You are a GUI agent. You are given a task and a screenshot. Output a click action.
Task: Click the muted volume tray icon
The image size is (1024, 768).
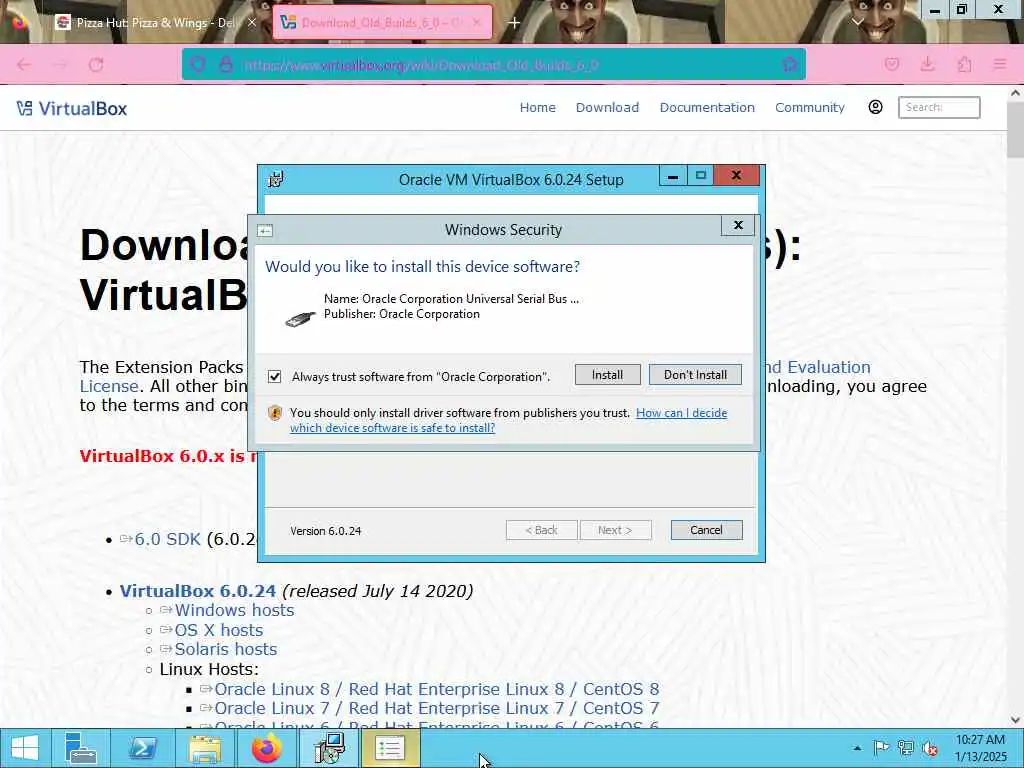click(x=930, y=748)
